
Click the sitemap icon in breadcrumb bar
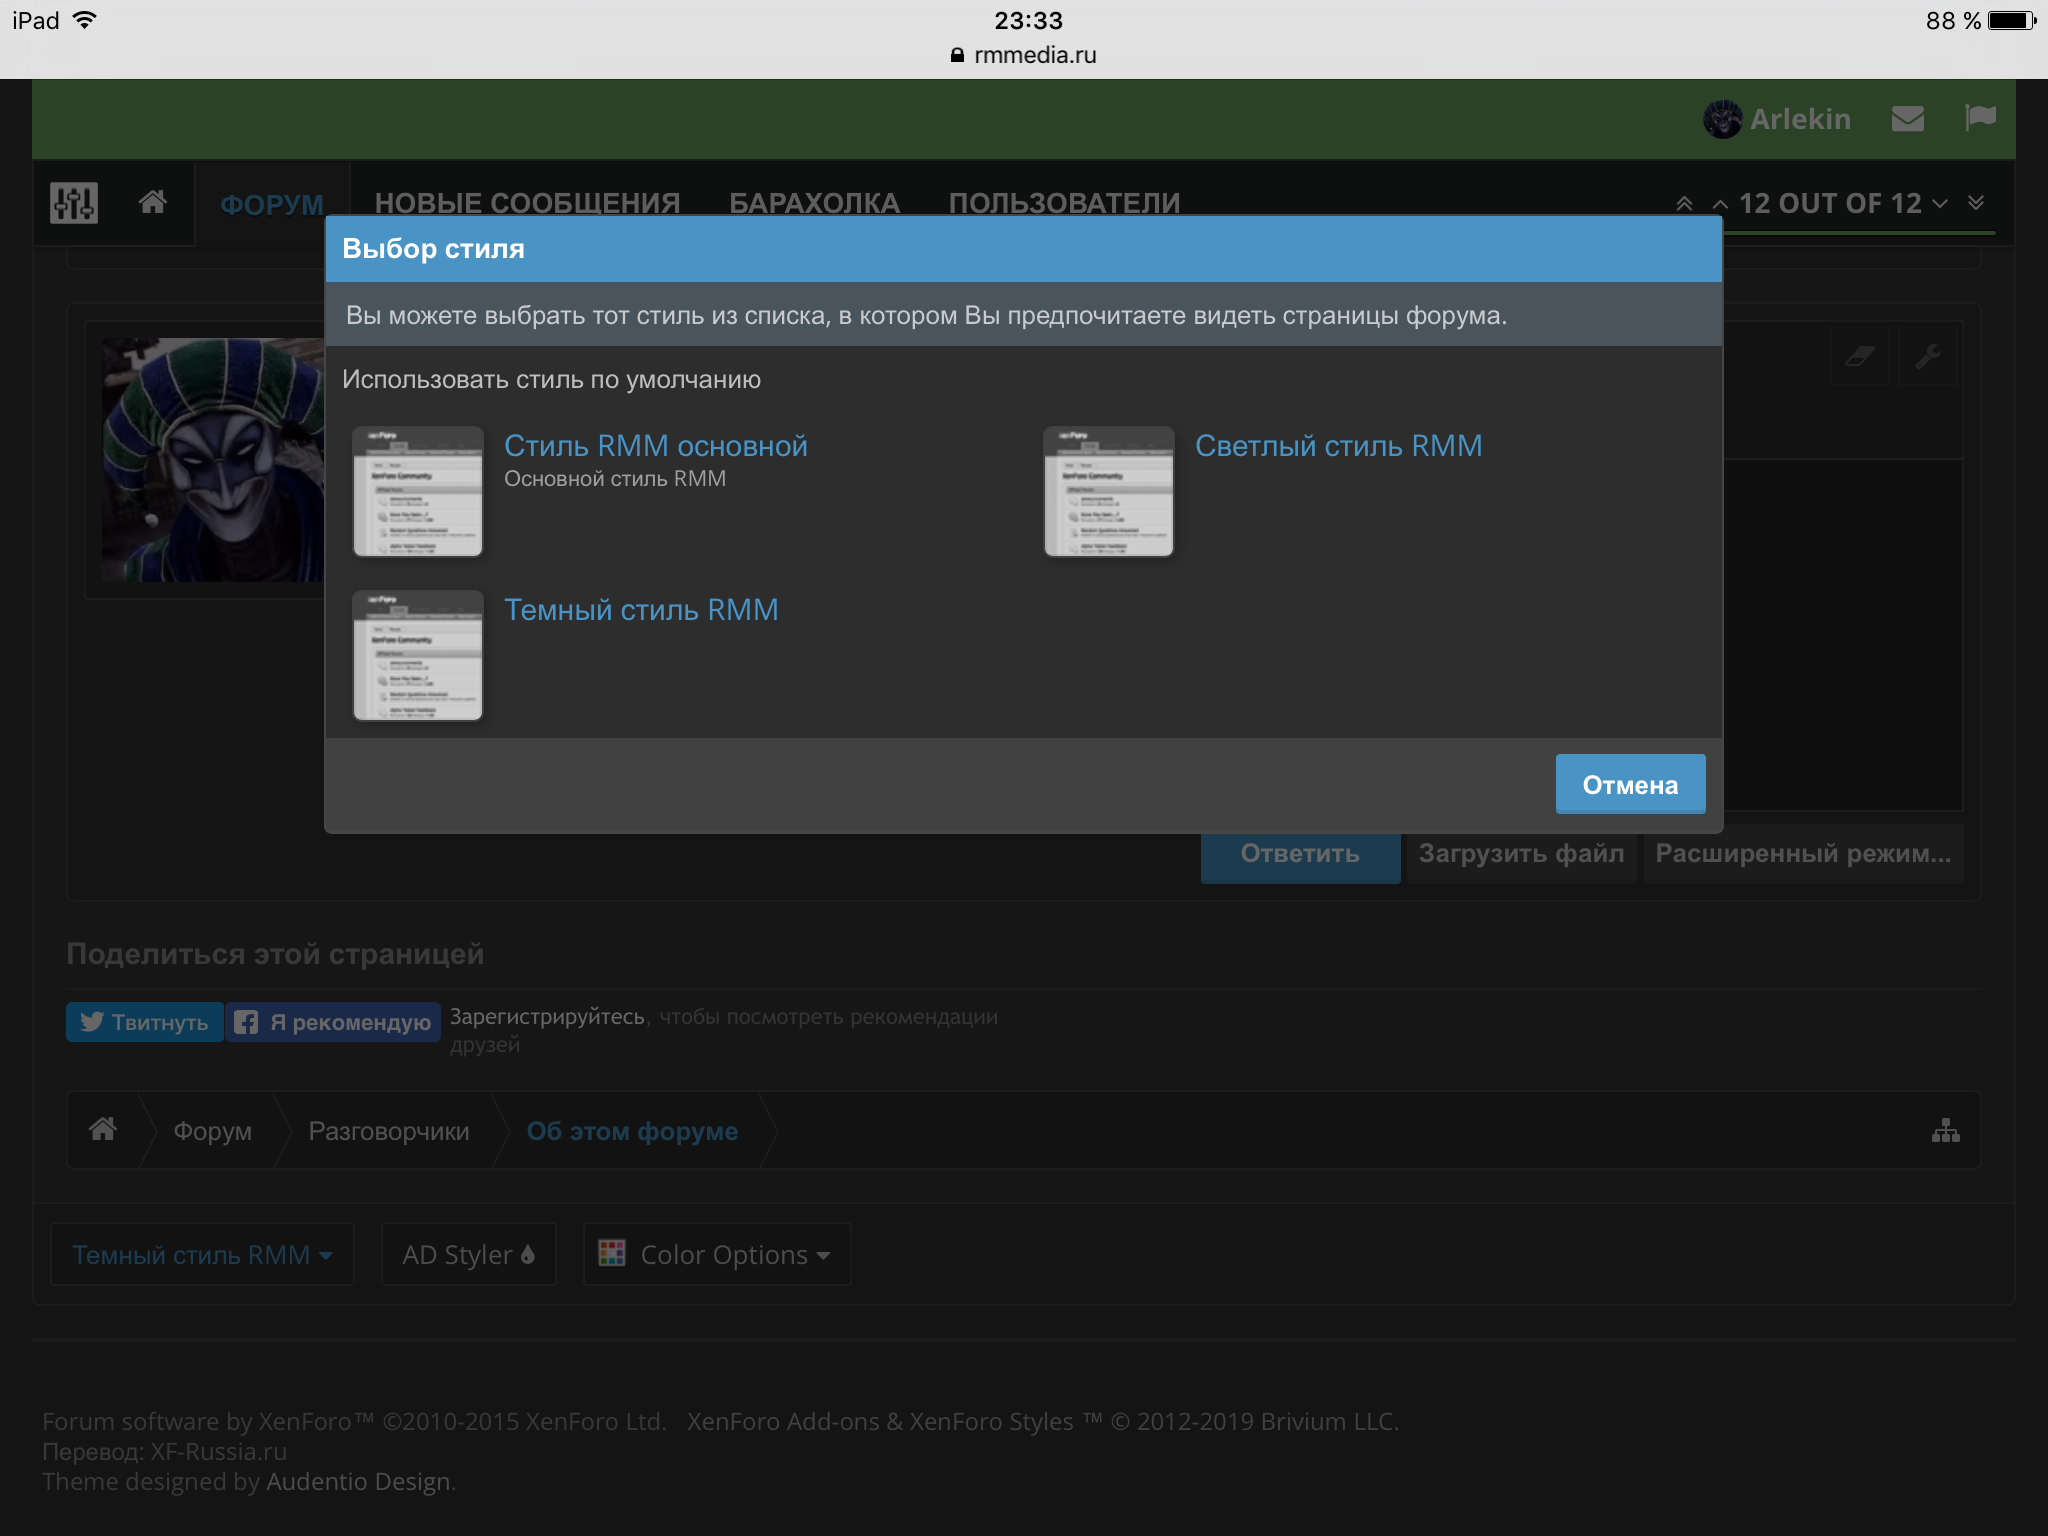click(x=1945, y=1131)
